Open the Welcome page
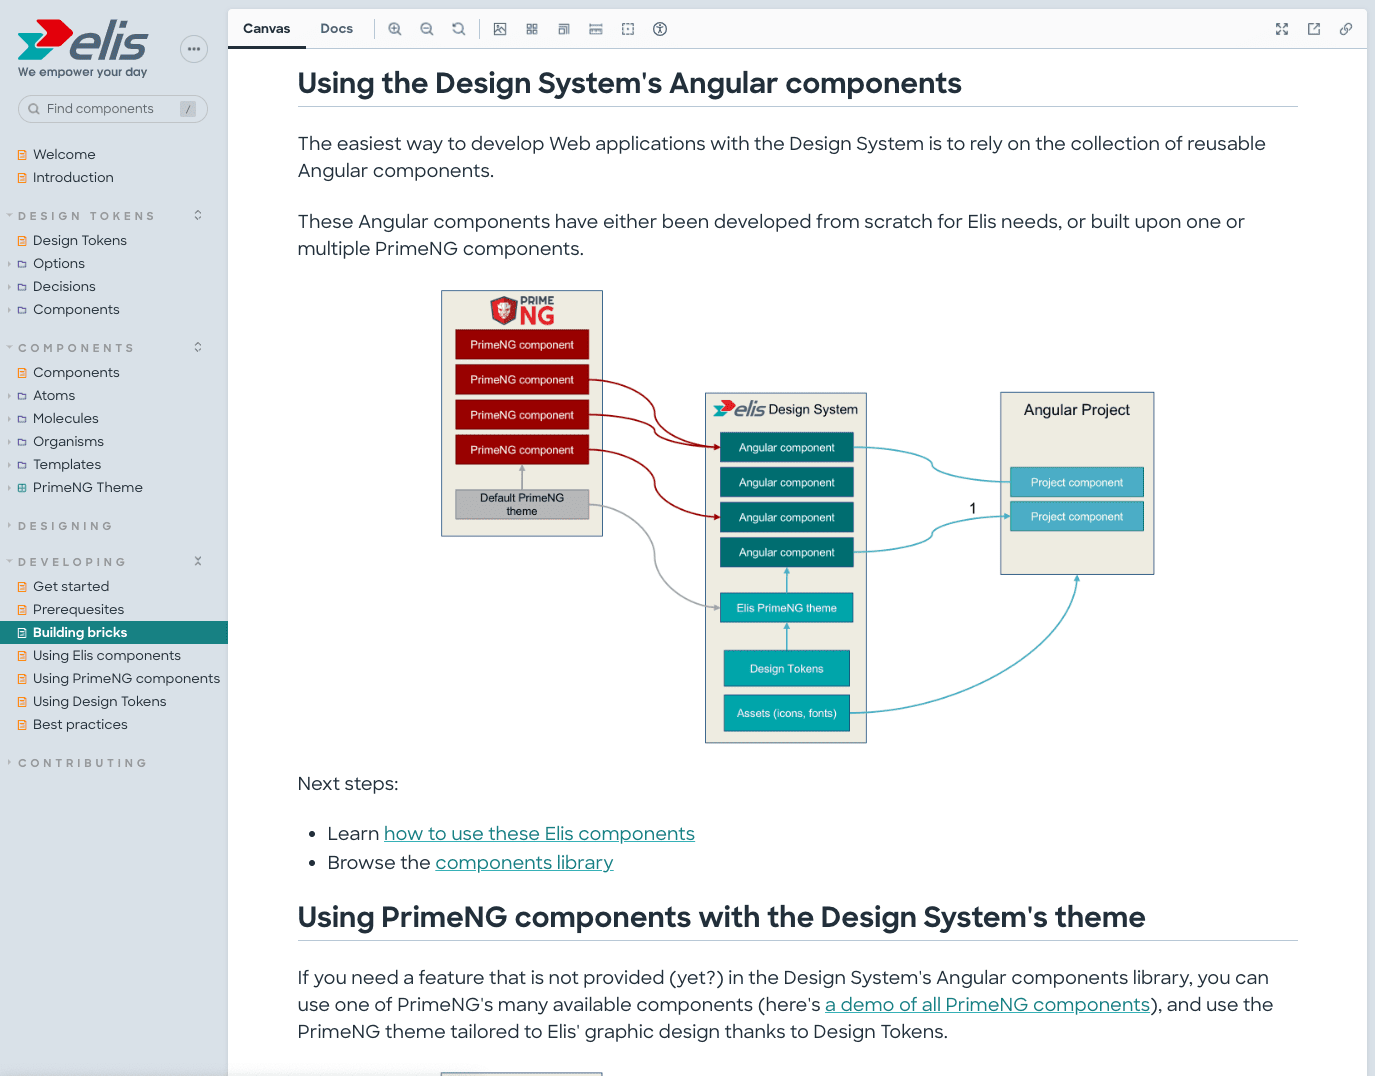This screenshot has height=1076, width=1375. [64, 155]
